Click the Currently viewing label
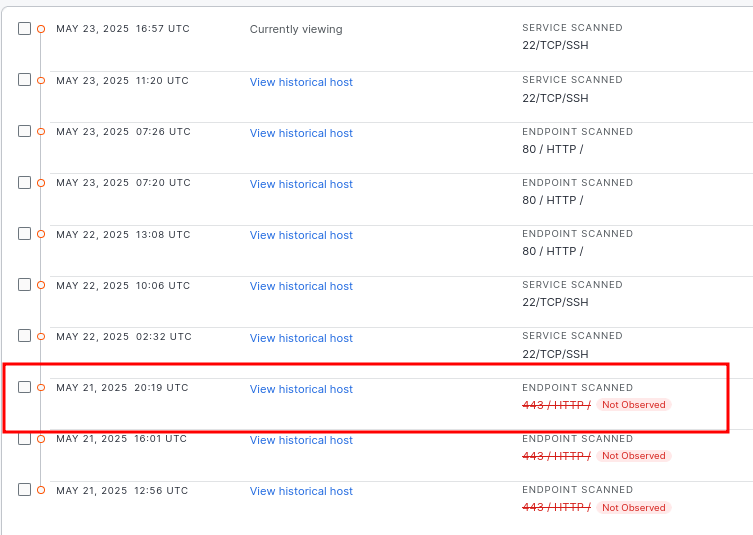753x535 pixels. 296,30
